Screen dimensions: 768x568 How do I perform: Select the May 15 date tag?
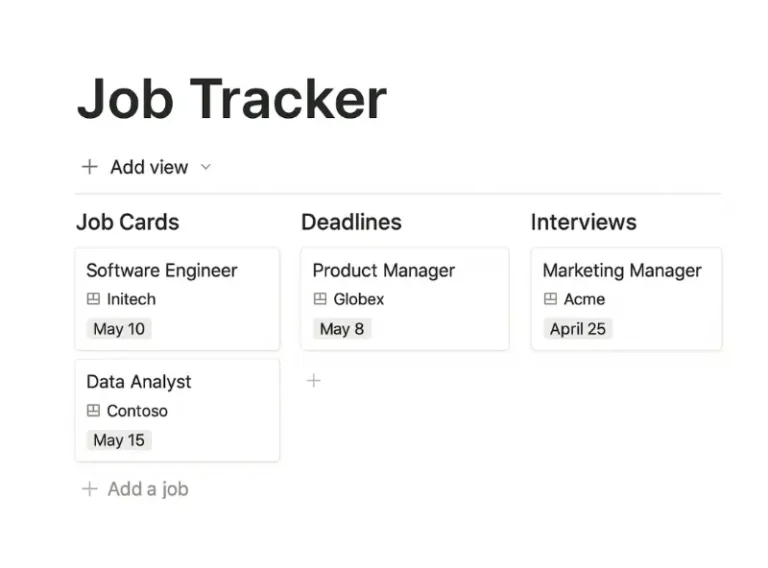tap(119, 440)
